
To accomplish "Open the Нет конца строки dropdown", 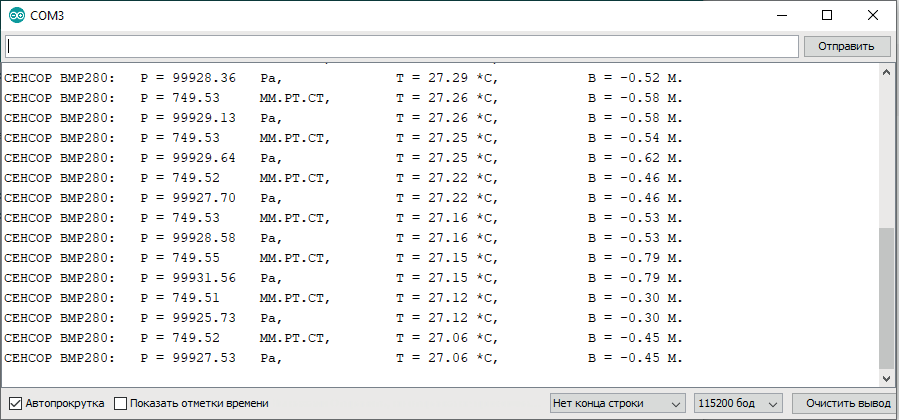I will coord(617,403).
